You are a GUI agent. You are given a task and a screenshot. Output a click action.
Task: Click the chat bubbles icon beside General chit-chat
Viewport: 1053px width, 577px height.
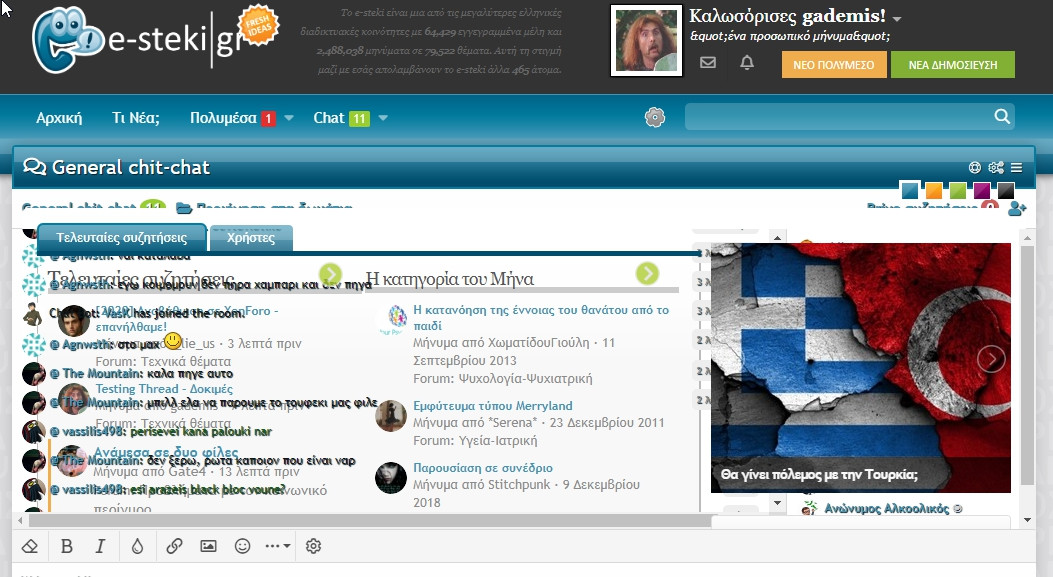[x=34, y=167]
